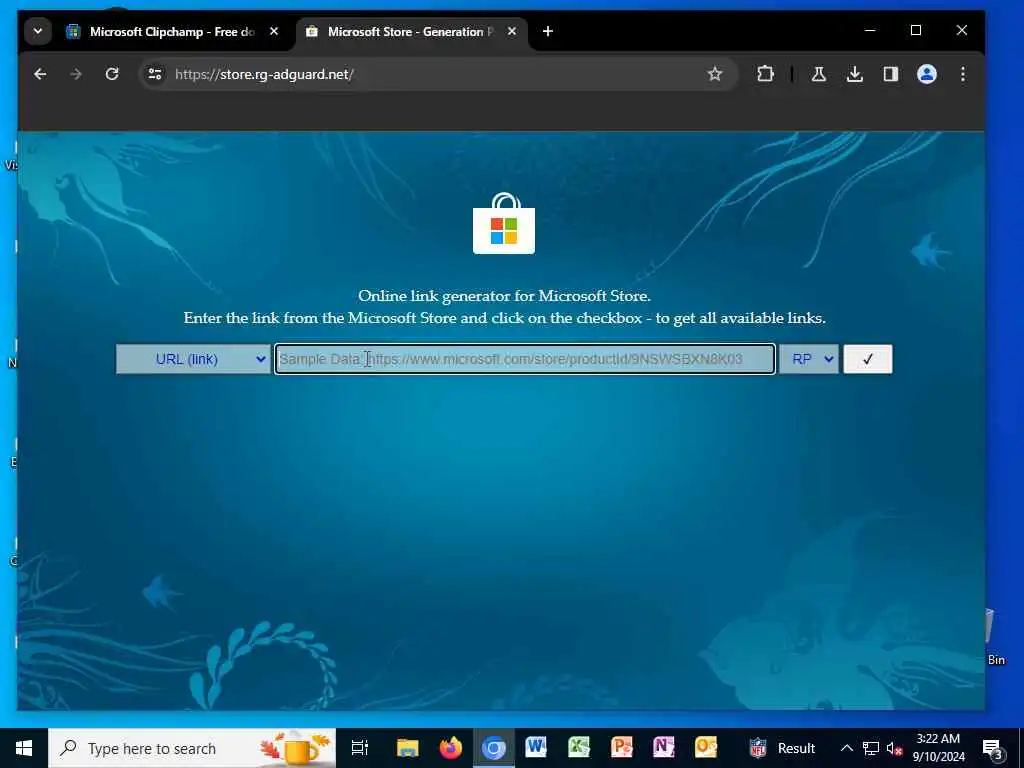Image resolution: width=1024 pixels, height=768 pixels.
Task: Open Task View on the taskbar
Action: coord(360,748)
